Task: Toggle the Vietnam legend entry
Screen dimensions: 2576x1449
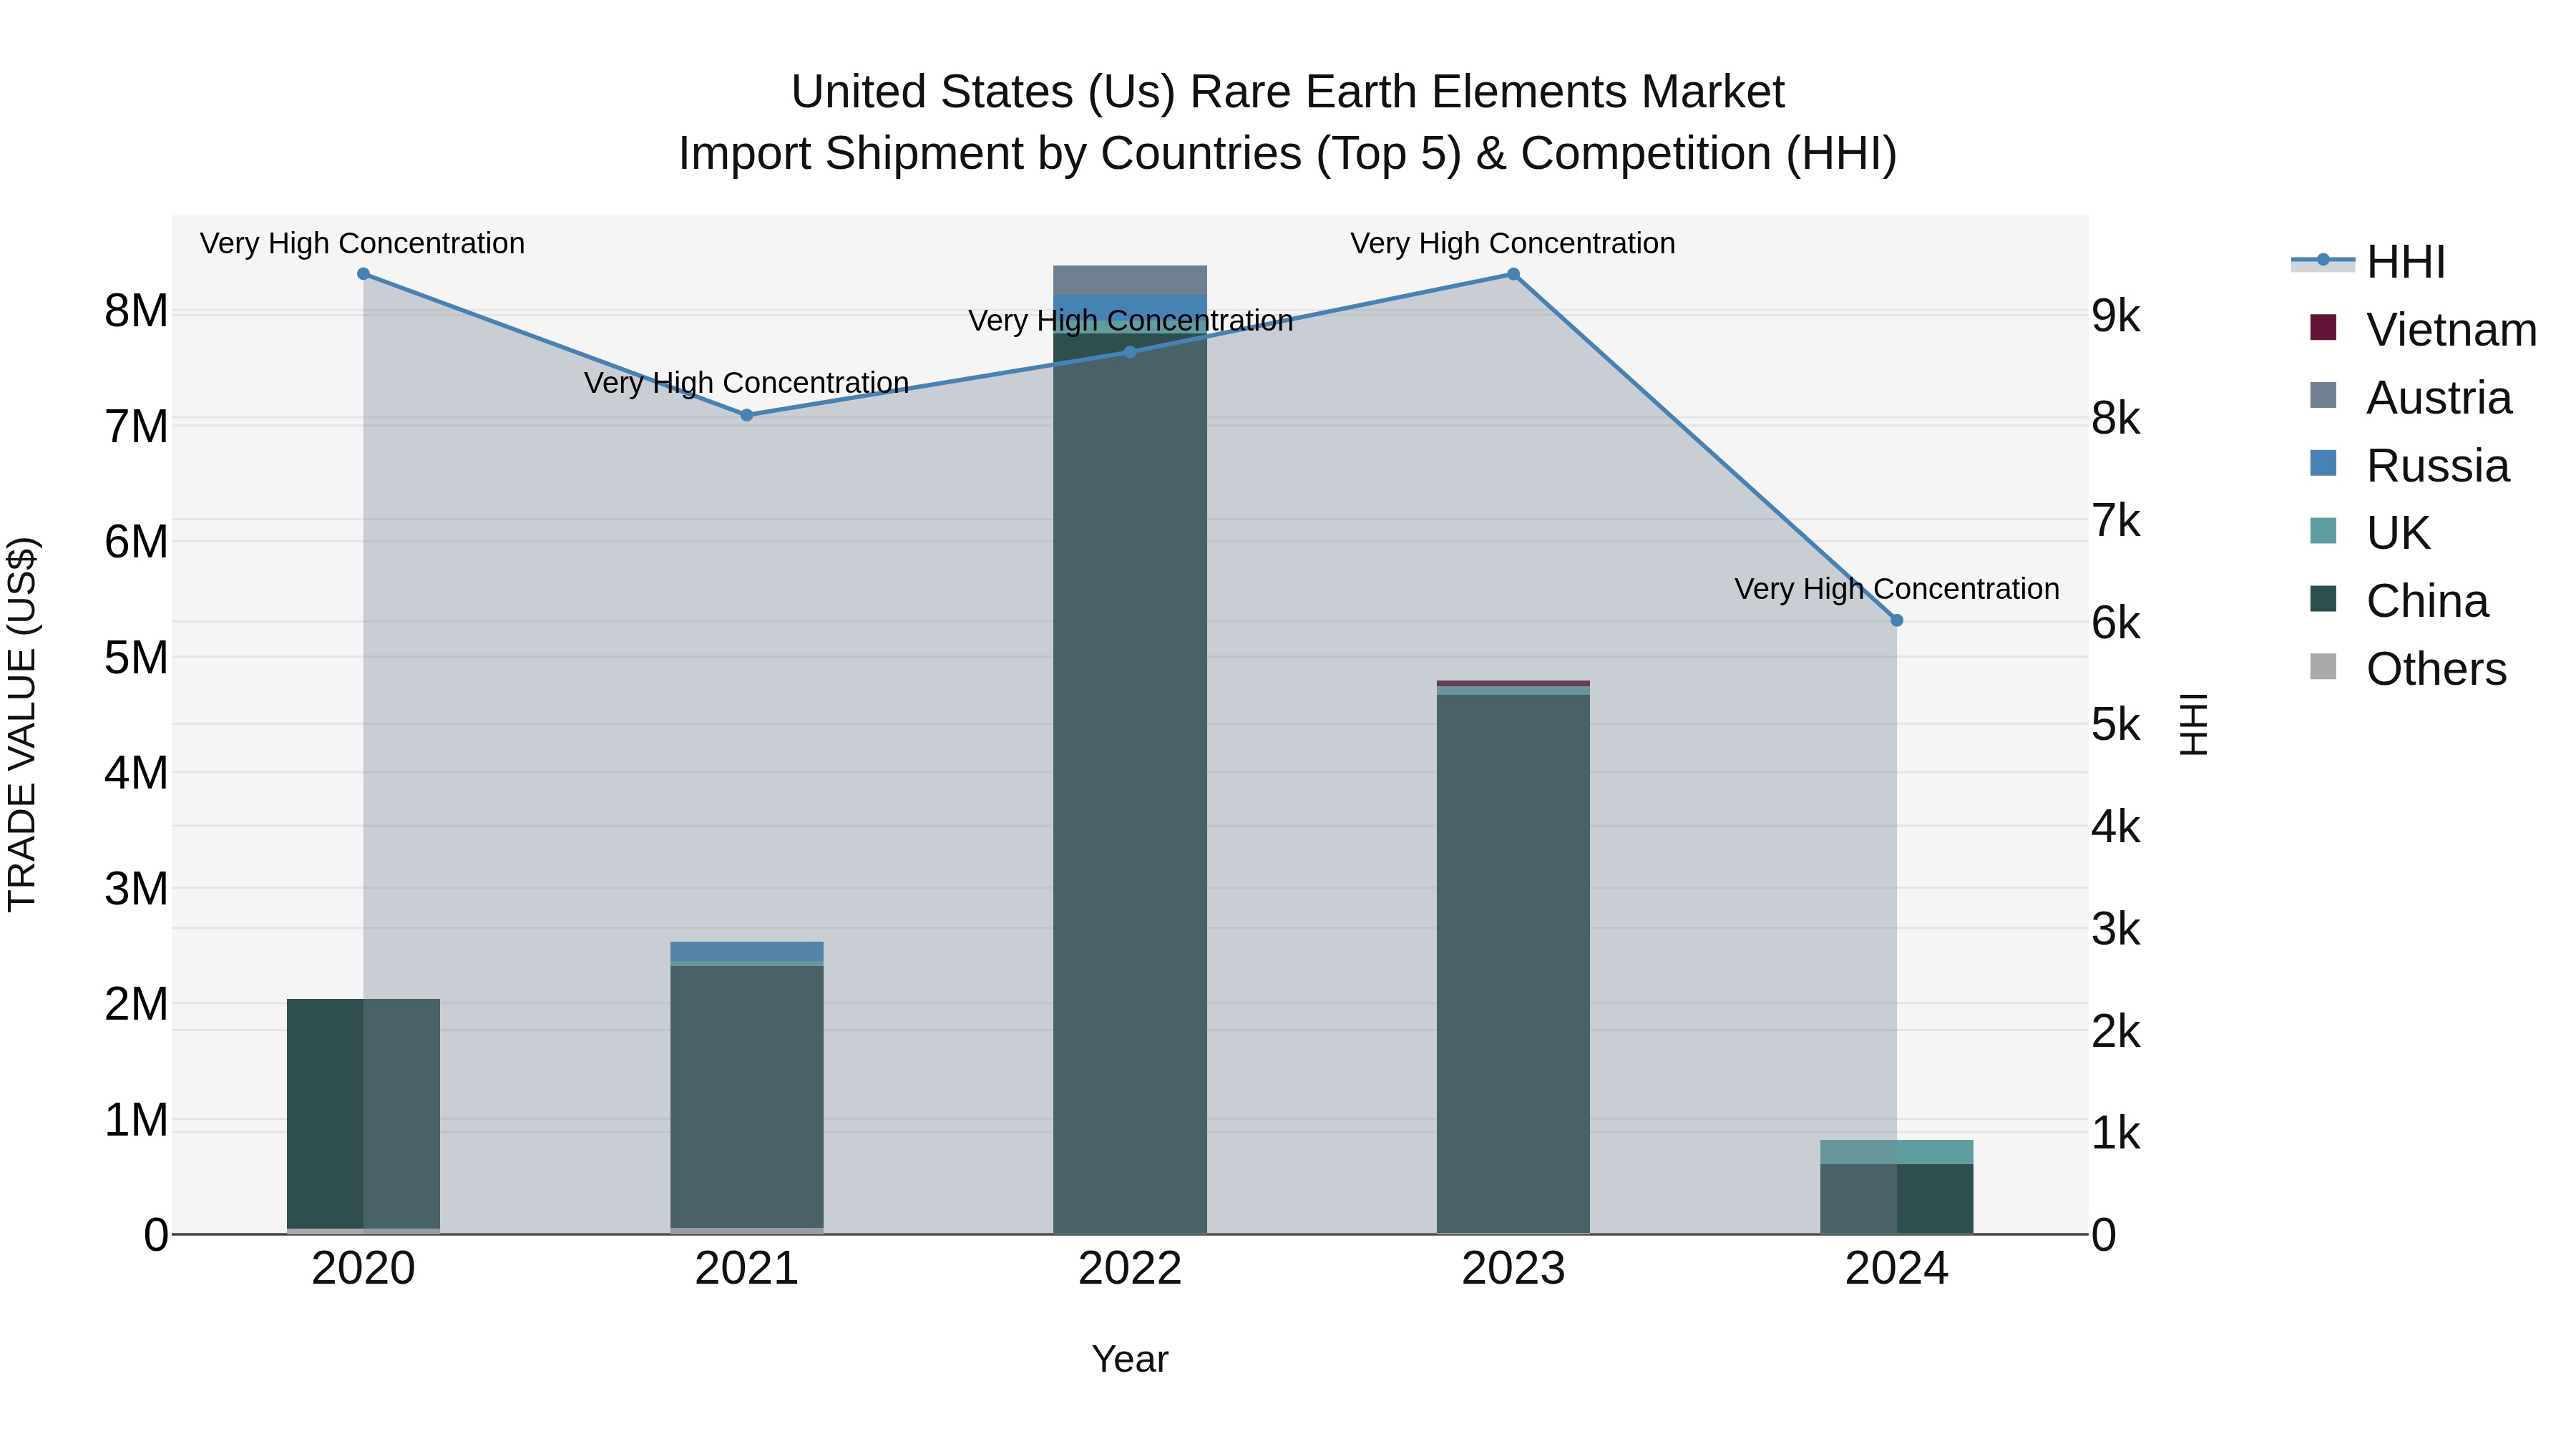Action: pyautogui.click(x=2423, y=330)
